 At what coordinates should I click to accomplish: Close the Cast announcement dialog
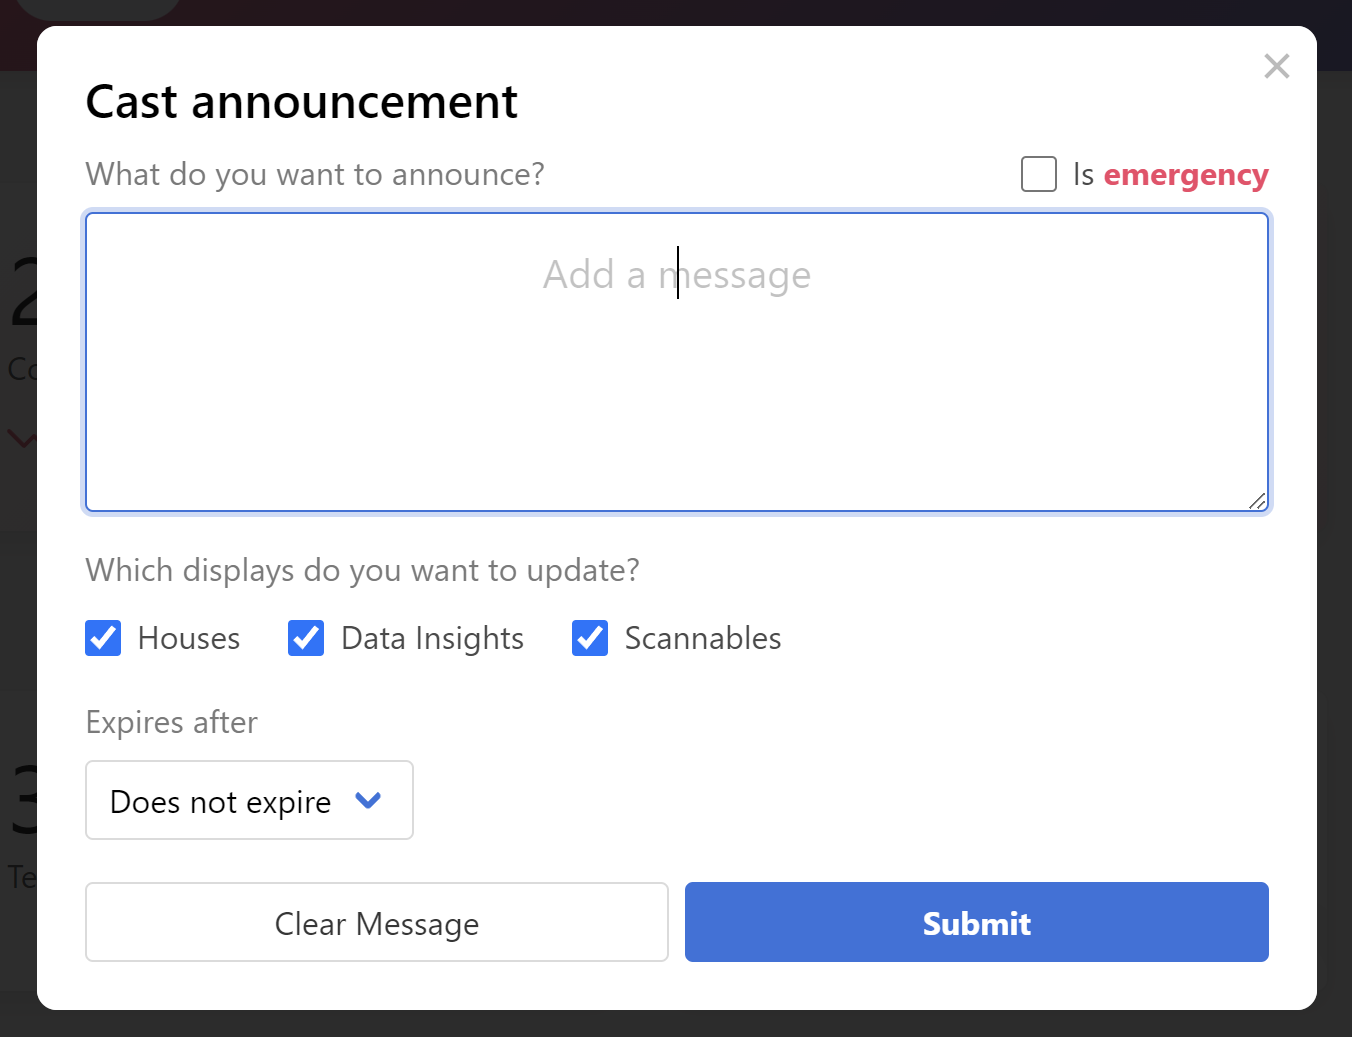(x=1276, y=67)
